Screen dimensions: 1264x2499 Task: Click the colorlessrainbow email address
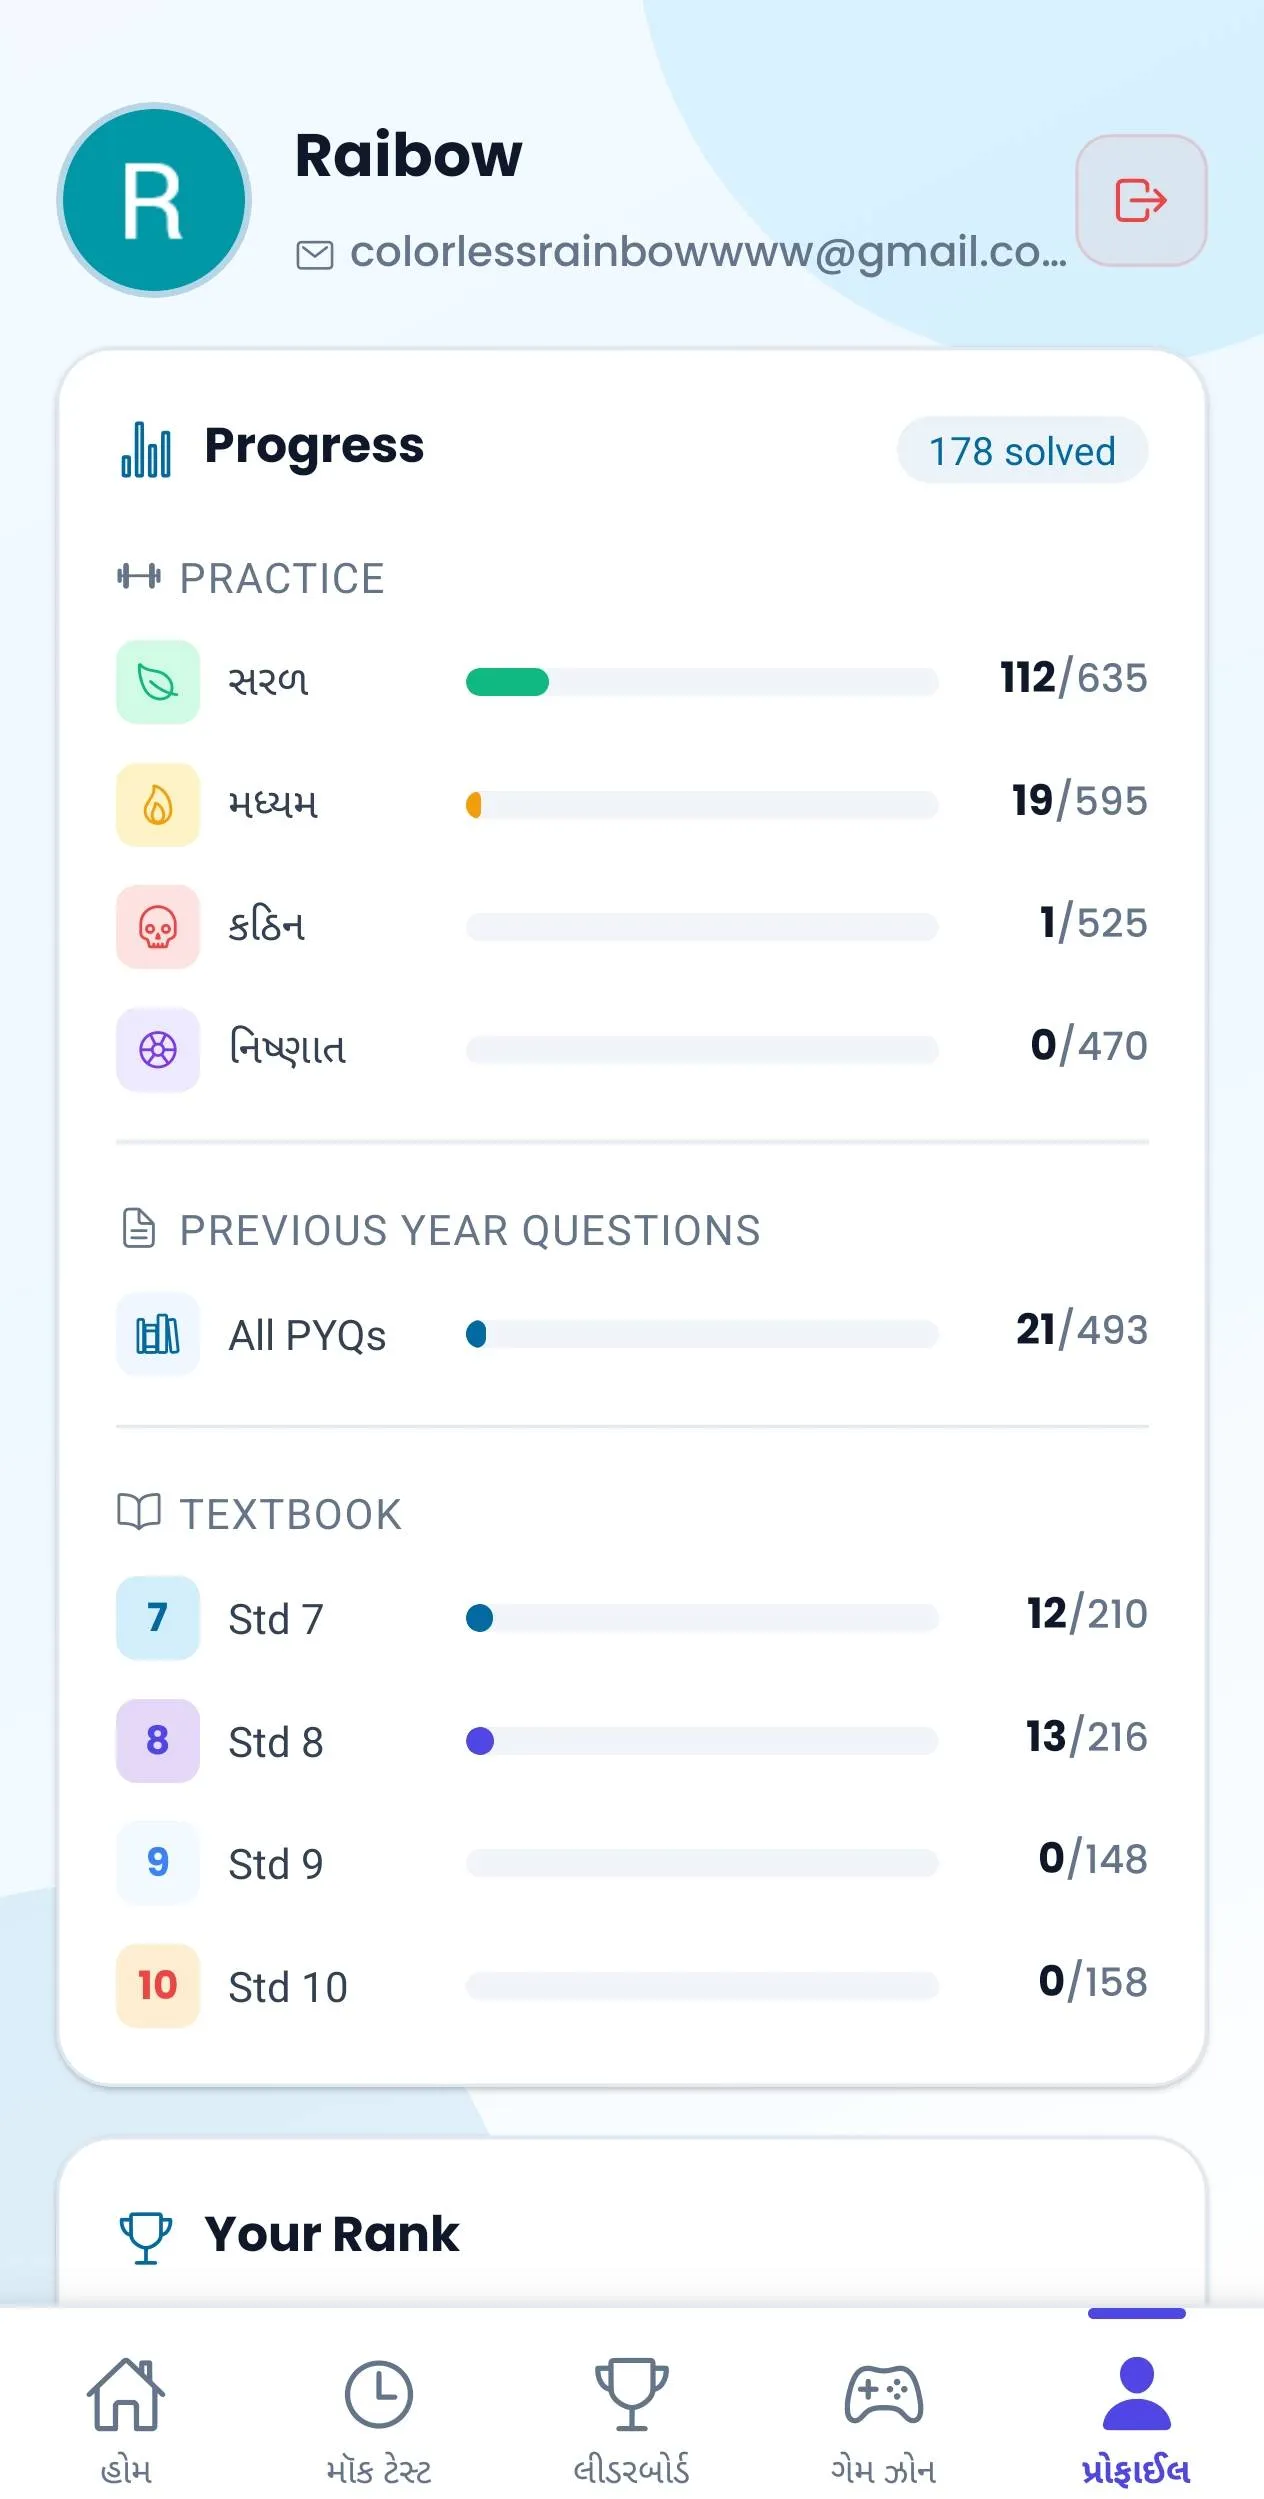708,252
